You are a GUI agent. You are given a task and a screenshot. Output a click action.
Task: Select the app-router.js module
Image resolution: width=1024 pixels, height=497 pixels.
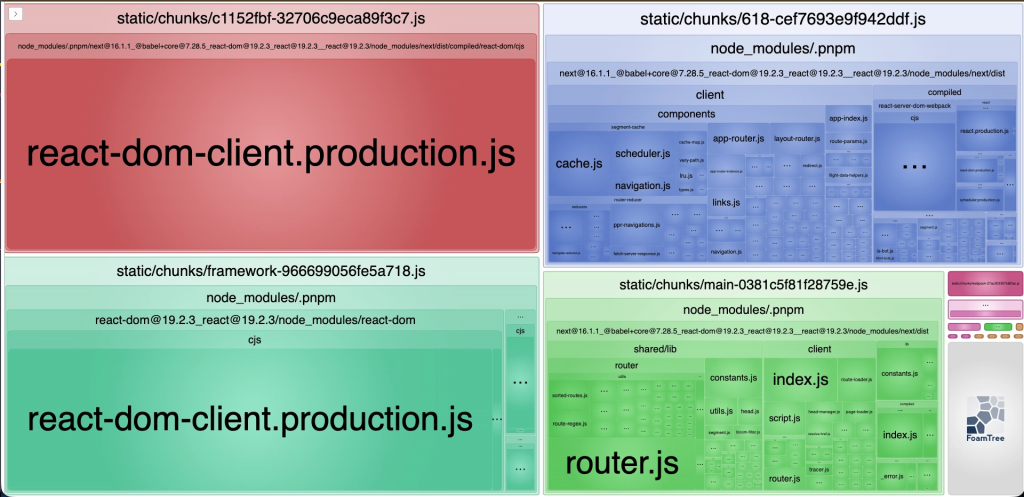pyautogui.click(x=738, y=138)
